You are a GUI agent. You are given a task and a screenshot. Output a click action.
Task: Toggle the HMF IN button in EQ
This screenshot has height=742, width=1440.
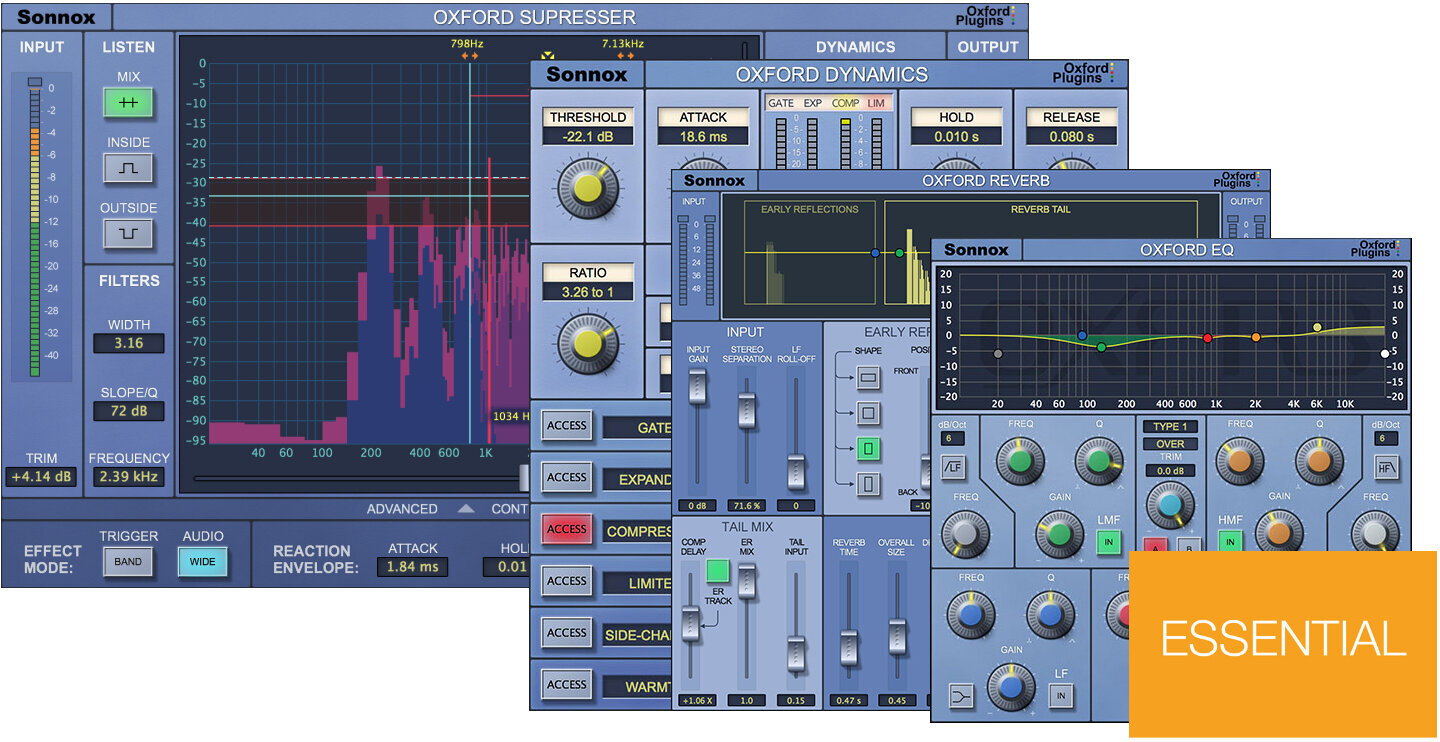tap(1230, 542)
